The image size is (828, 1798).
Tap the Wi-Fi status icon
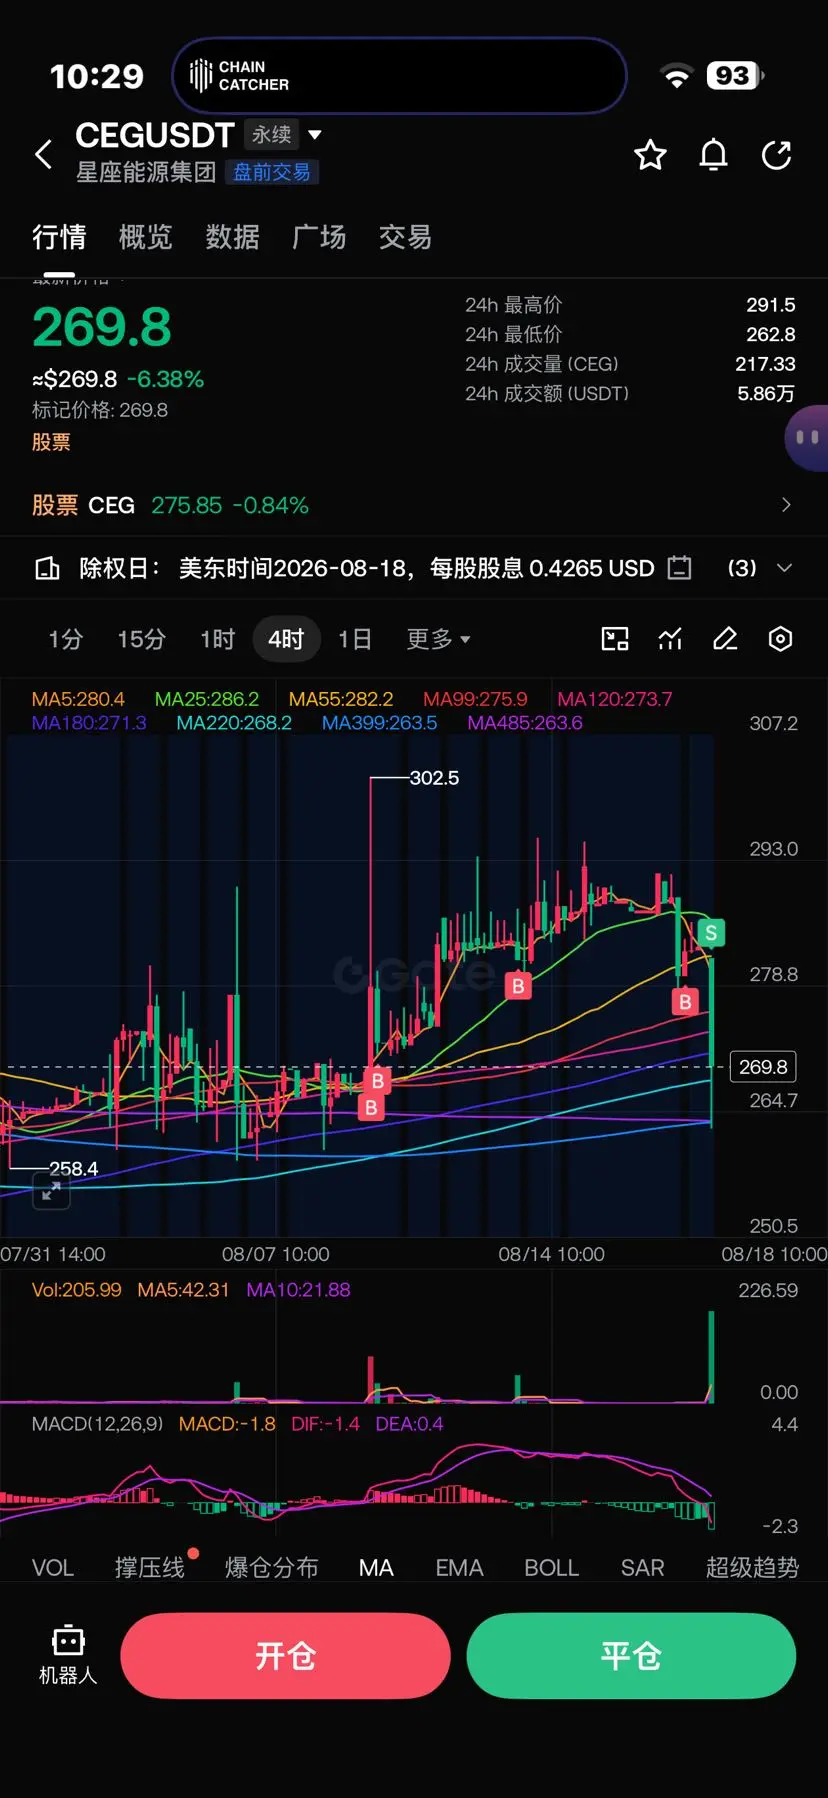677,76
